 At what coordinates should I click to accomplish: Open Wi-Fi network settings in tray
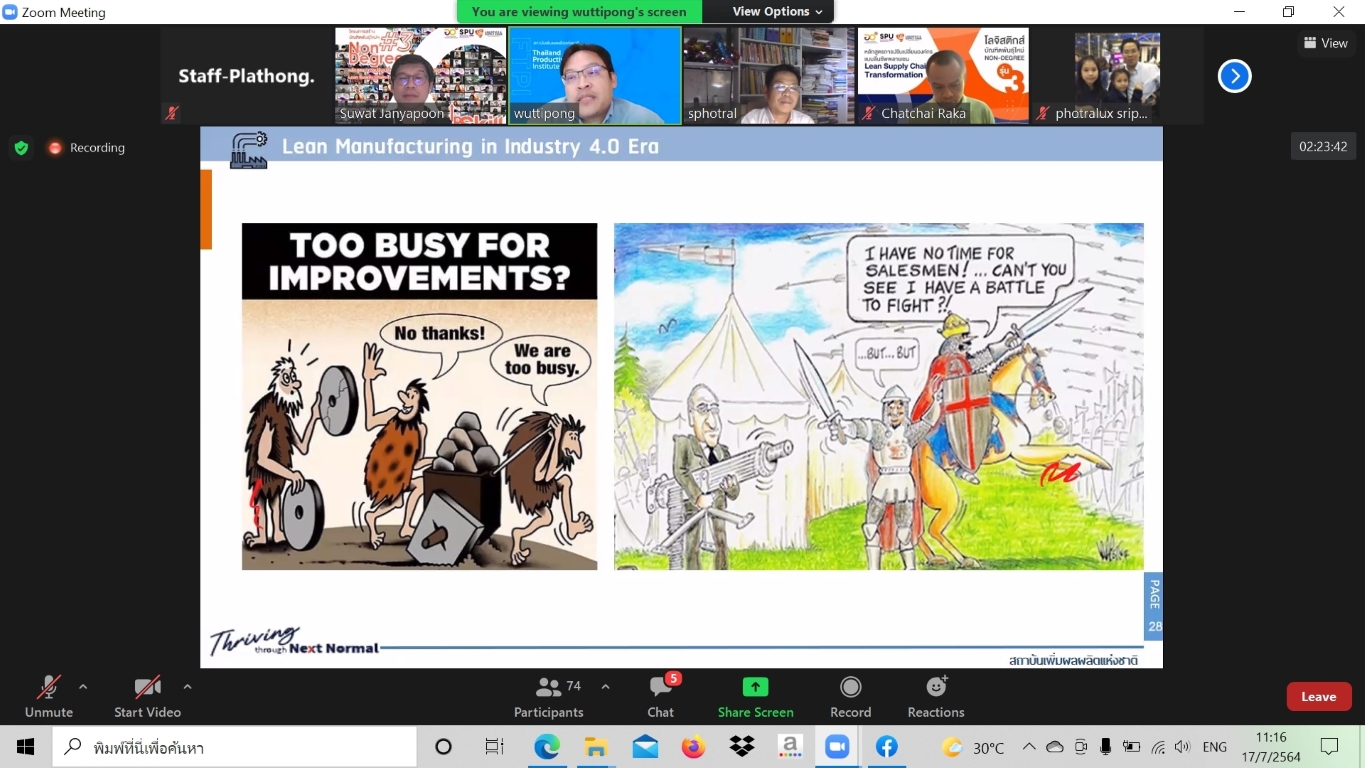click(1158, 747)
